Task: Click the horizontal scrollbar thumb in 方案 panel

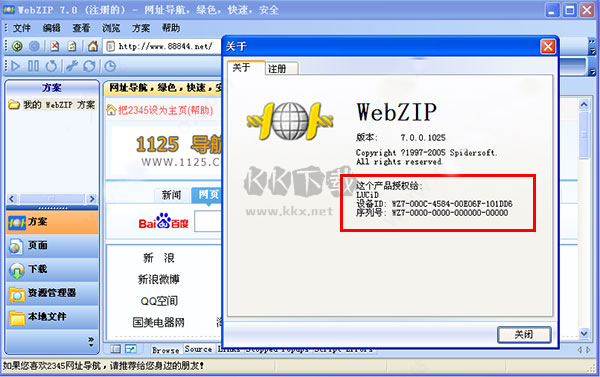Action: (x=51, y=199)
